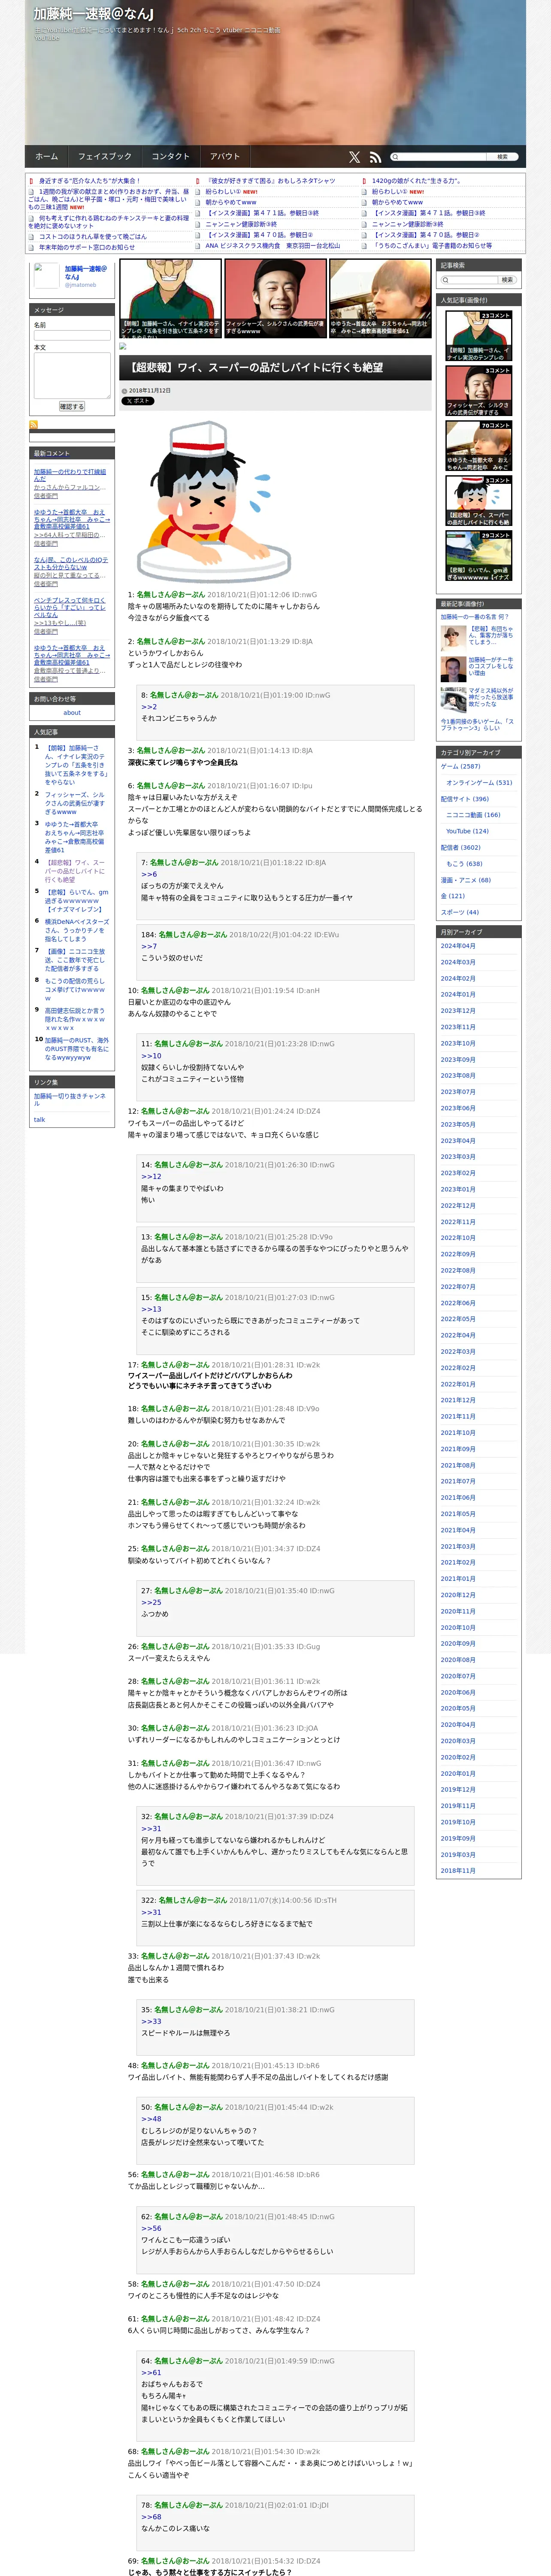Open featured thumbnail ゆゆうた→首都大卒
The width and height of the screenshot is (551, 2576).
(380, 297)
